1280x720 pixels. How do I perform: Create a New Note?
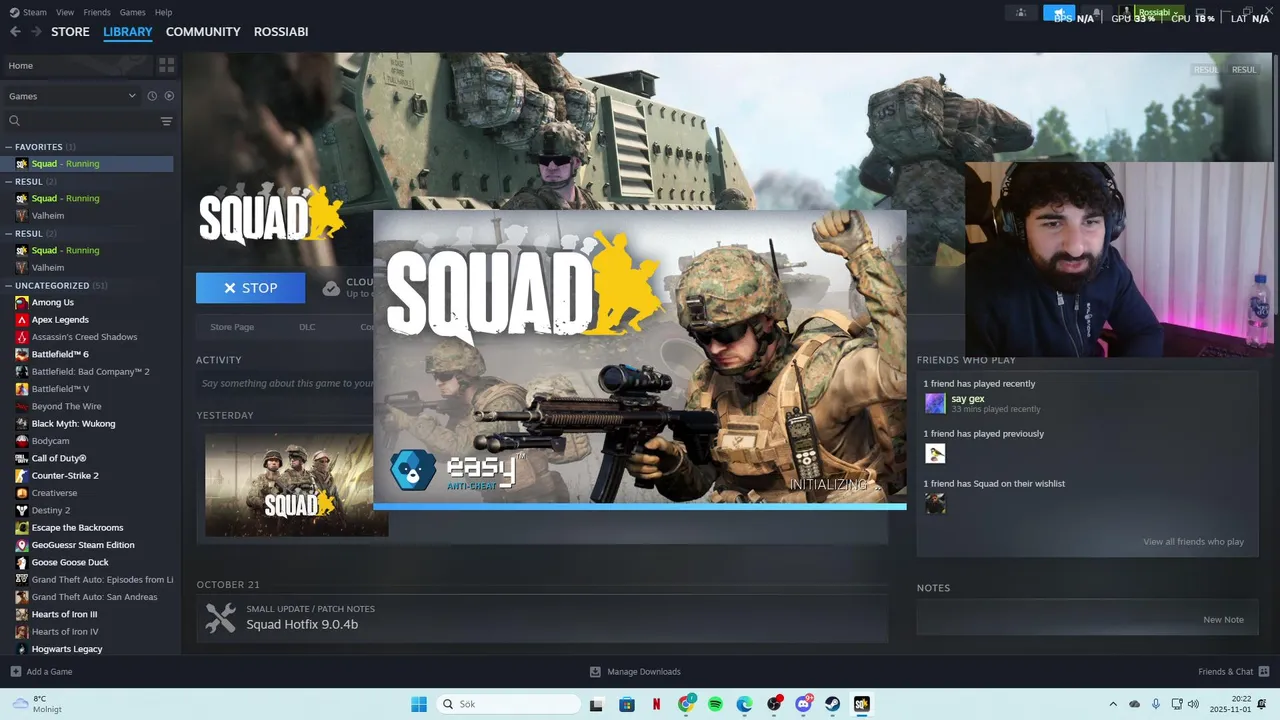1223,620
